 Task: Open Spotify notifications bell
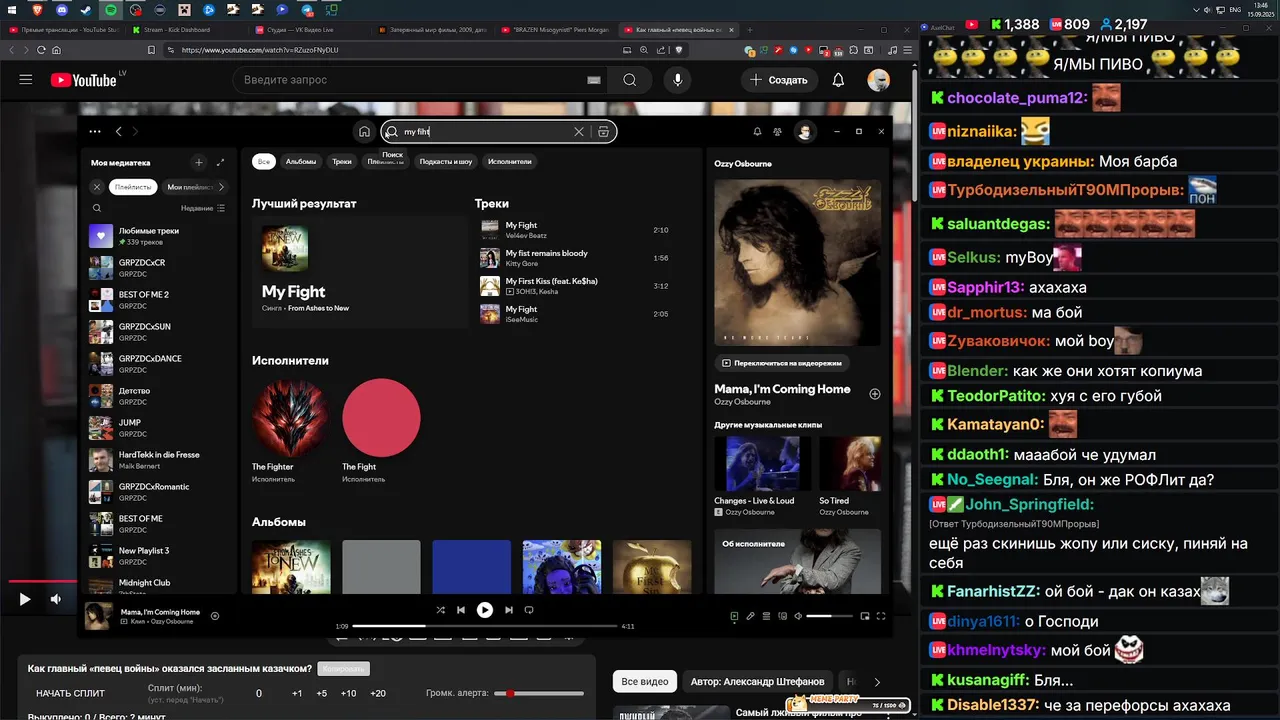pos(757,131)
